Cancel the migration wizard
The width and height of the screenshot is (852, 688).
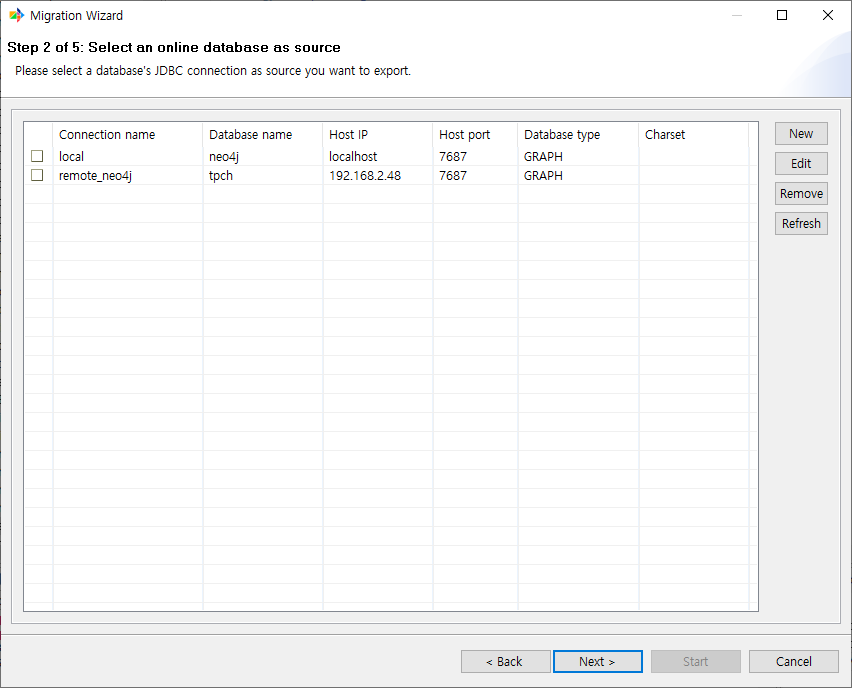(x=794, y=662)
